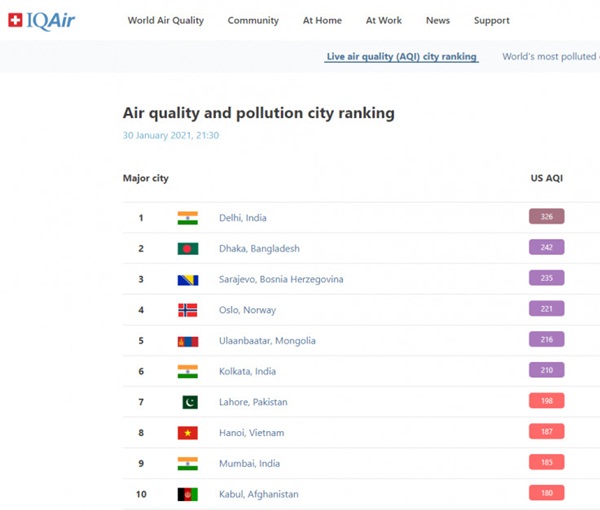Click the Afghanistan flag icon

click(187, 494)
